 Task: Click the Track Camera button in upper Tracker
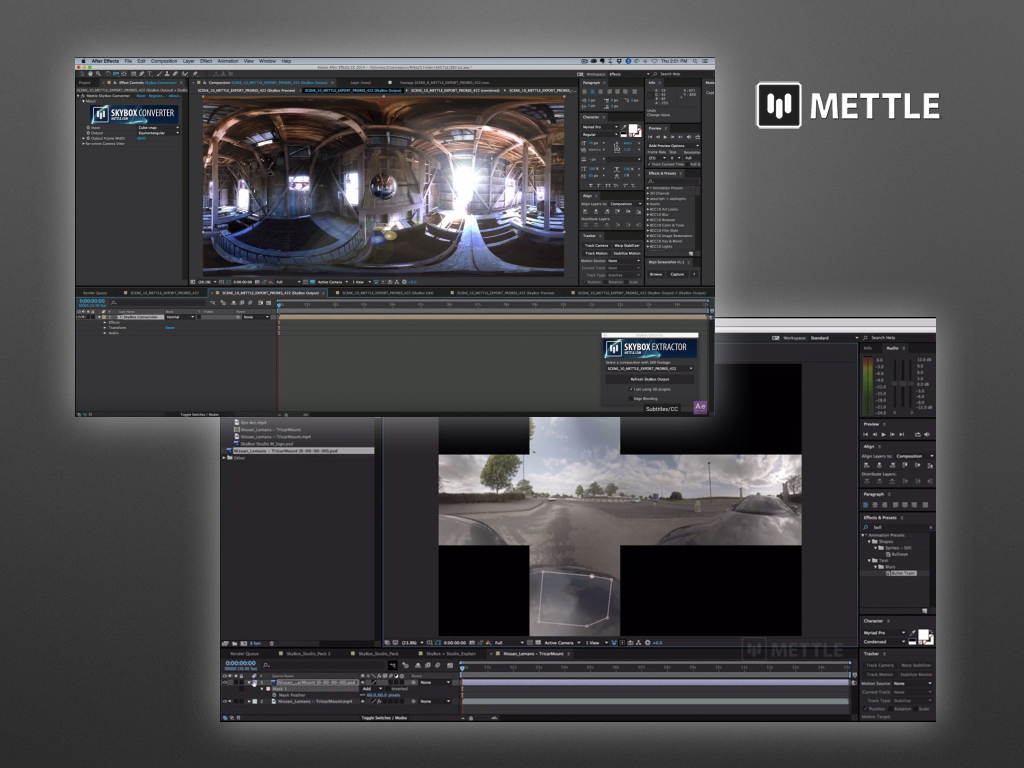coord(596,245)
